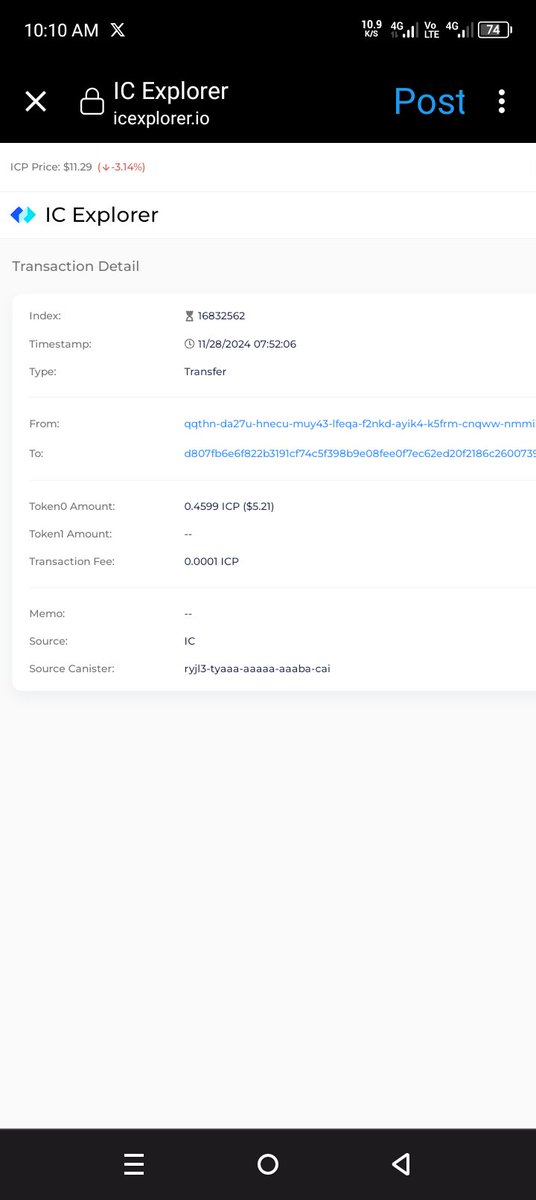536x1200 pixels.
Task: Tap the Android recent apps button
Action: (134, 1164)
